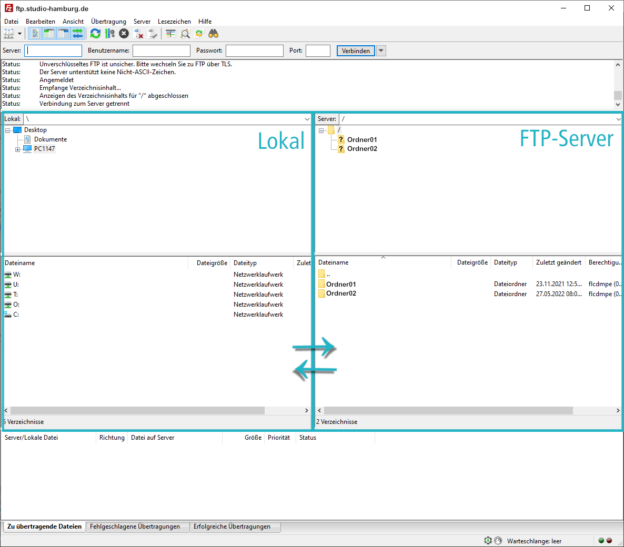624x547 pixels.
Task: Toggle the transfer queue display icon
Action: [x=77, y=33]
